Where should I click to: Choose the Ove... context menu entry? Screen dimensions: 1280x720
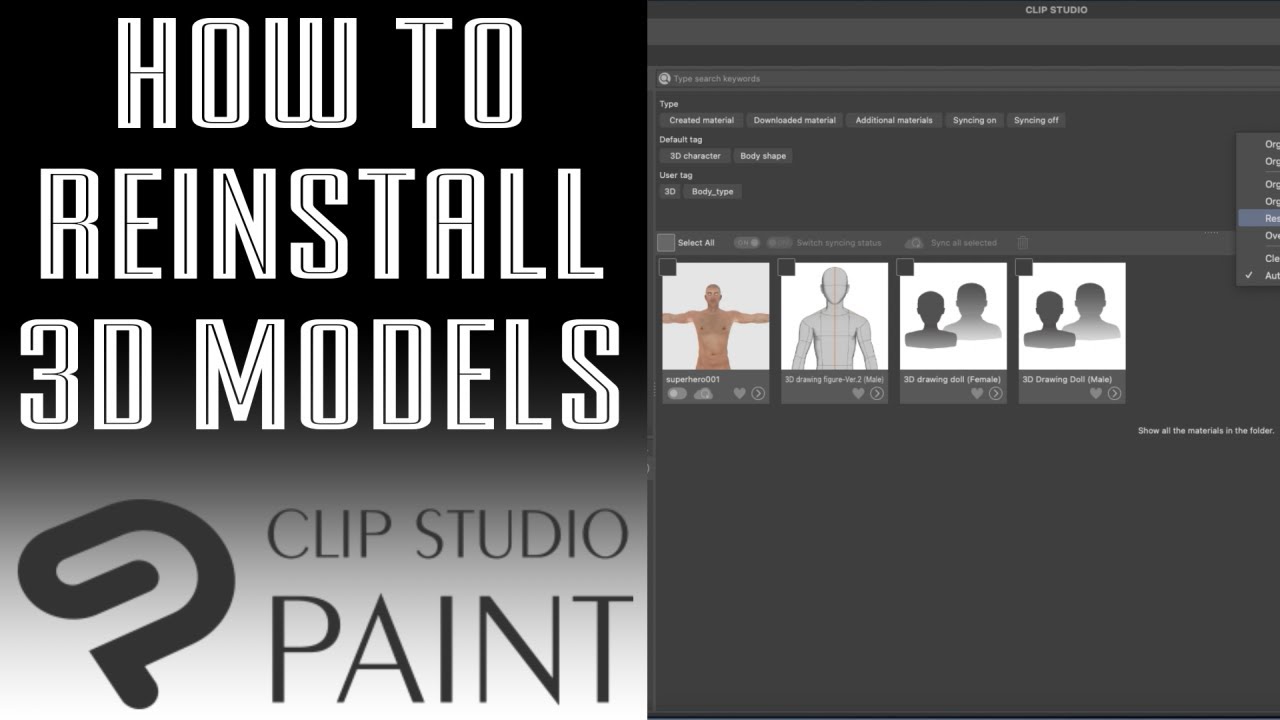(1259, 236)
